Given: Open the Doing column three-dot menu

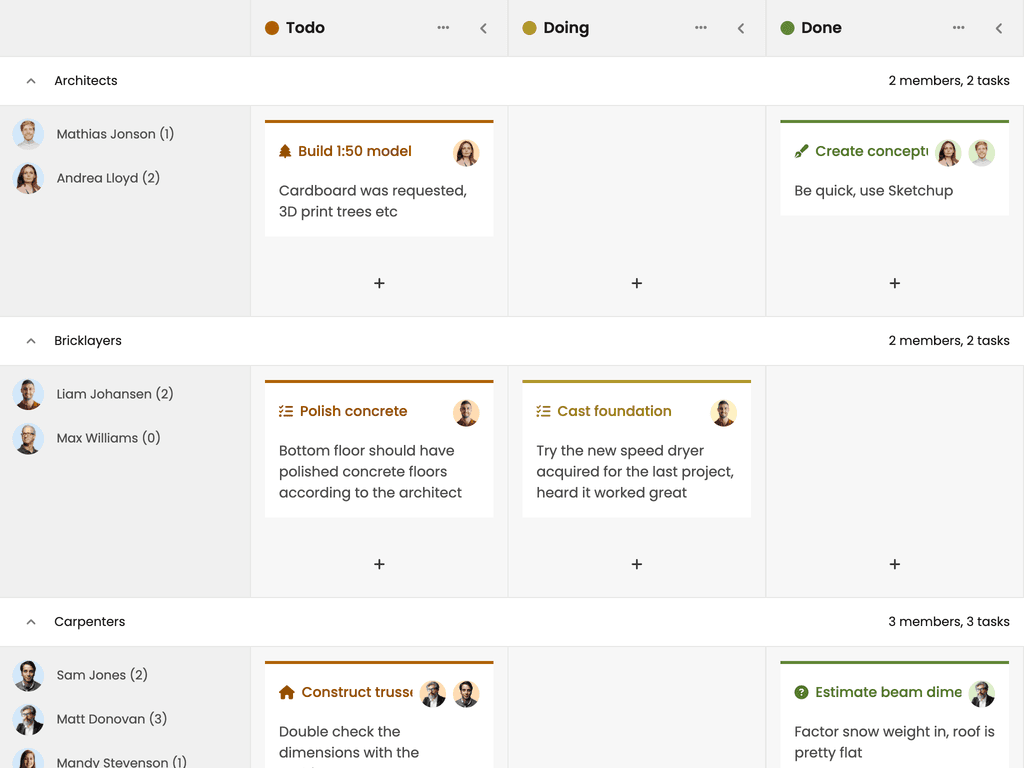Looking at the screenshot, I should [x=701, y=27].
